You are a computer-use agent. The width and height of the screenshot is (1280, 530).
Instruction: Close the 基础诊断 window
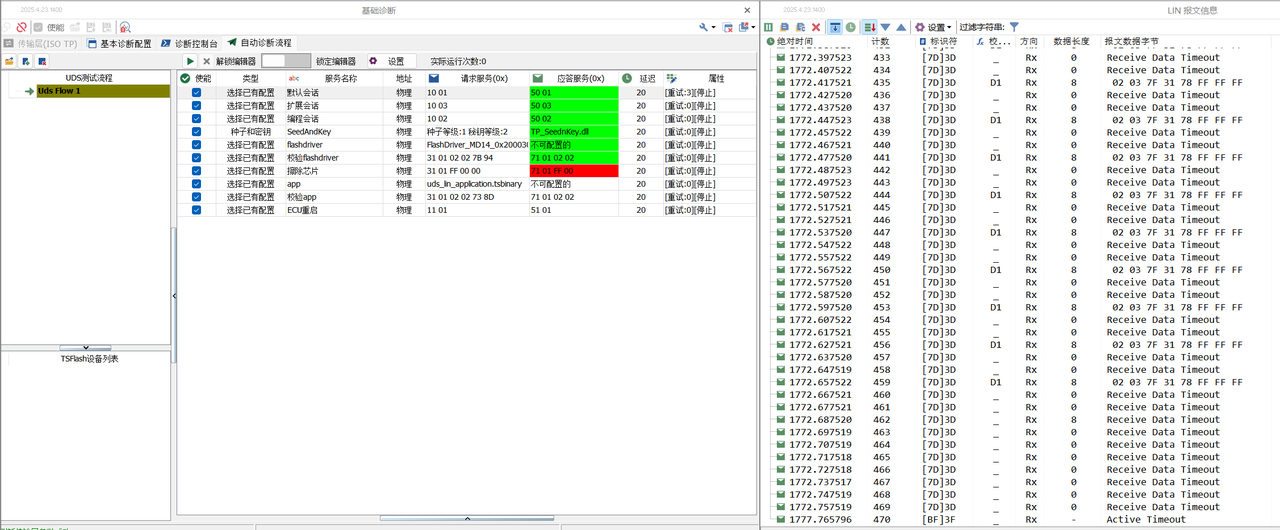tap(747, 9)
